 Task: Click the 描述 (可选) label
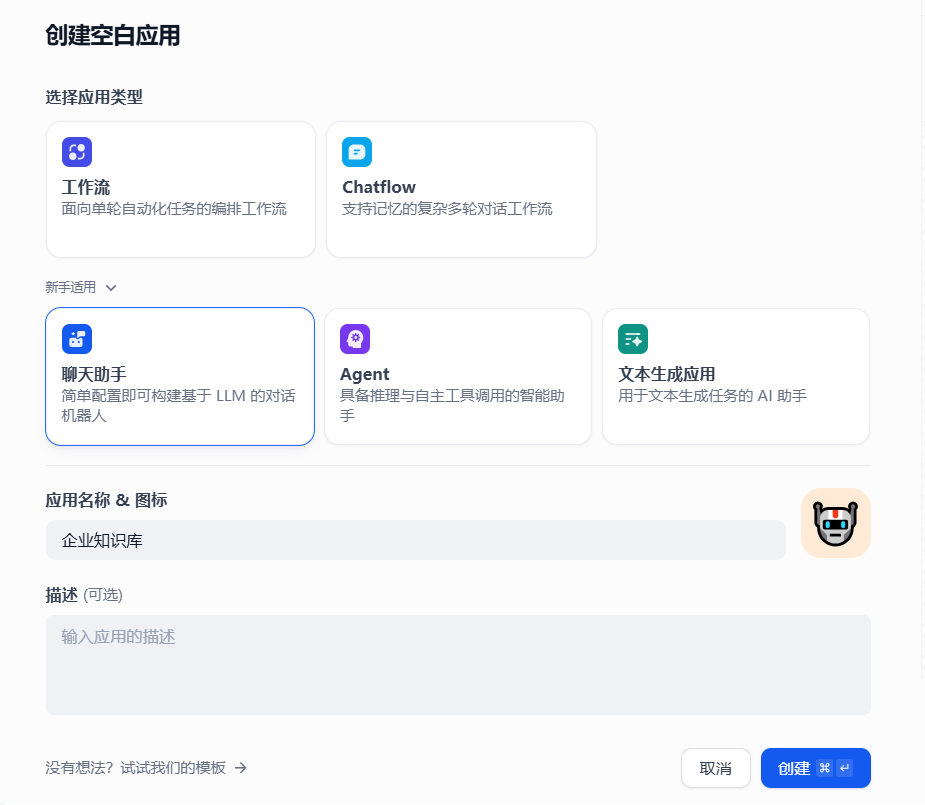pyautogui.click(x=84, y=595)
